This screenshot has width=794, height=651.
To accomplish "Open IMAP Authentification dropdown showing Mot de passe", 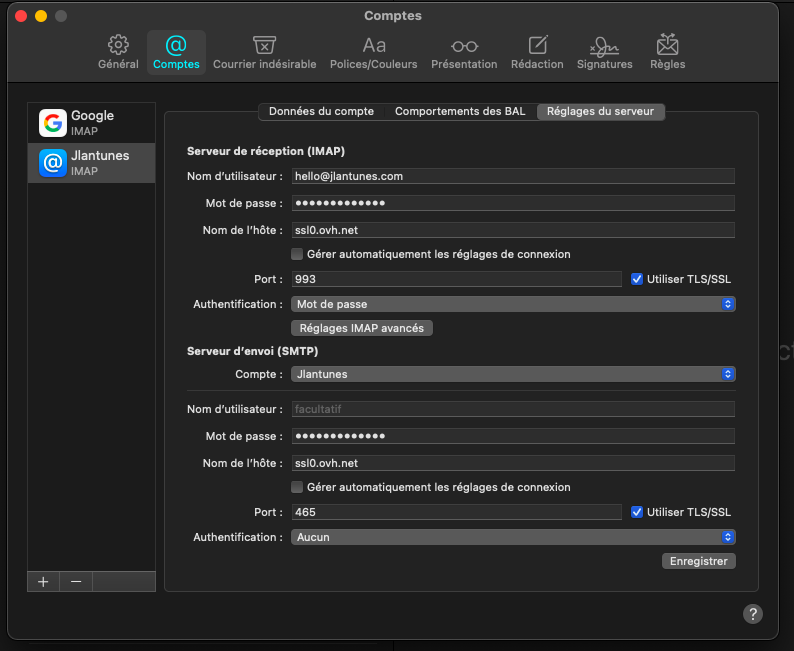I will click(513, 304).
